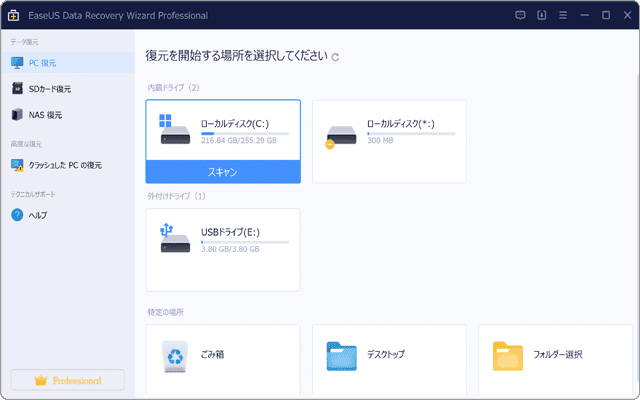Open クラッシュした PC の復元
The height and width of the screenshot is (400, 640).
(x=68, y=165)
